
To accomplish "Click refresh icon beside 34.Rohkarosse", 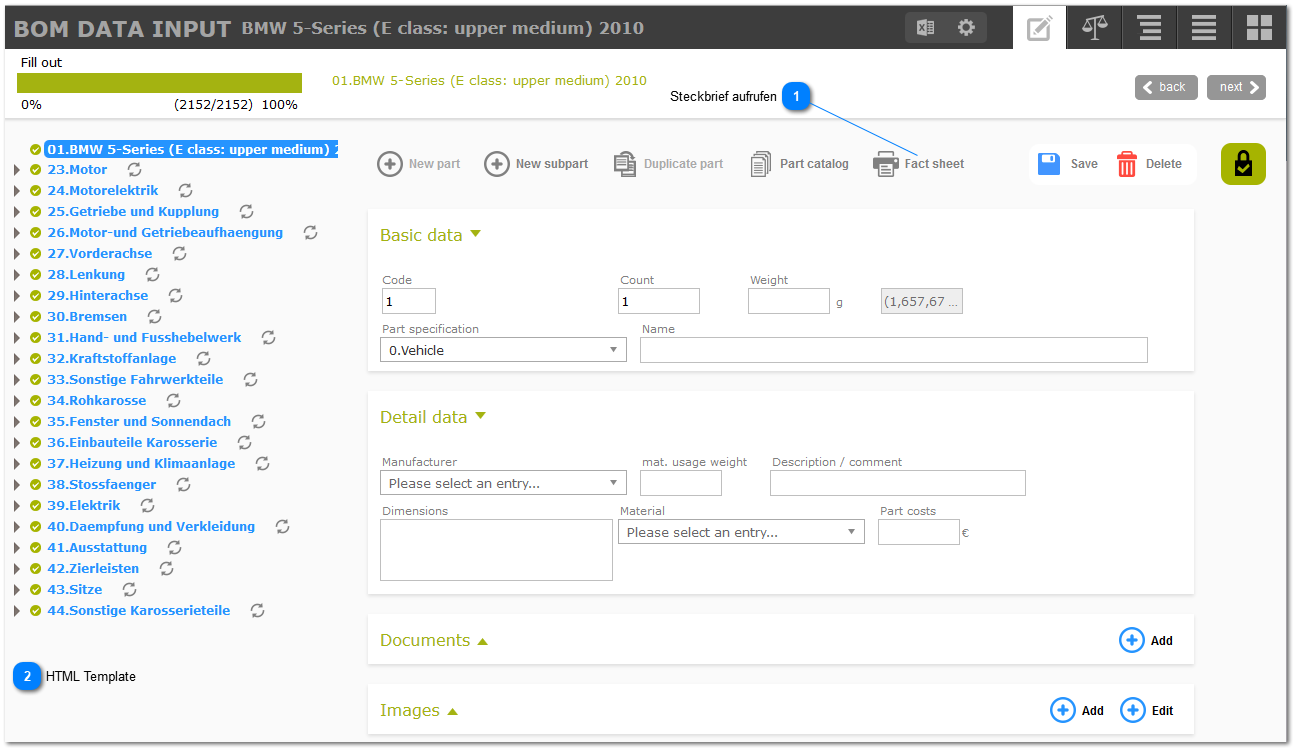I will click(x=174, y=401).
